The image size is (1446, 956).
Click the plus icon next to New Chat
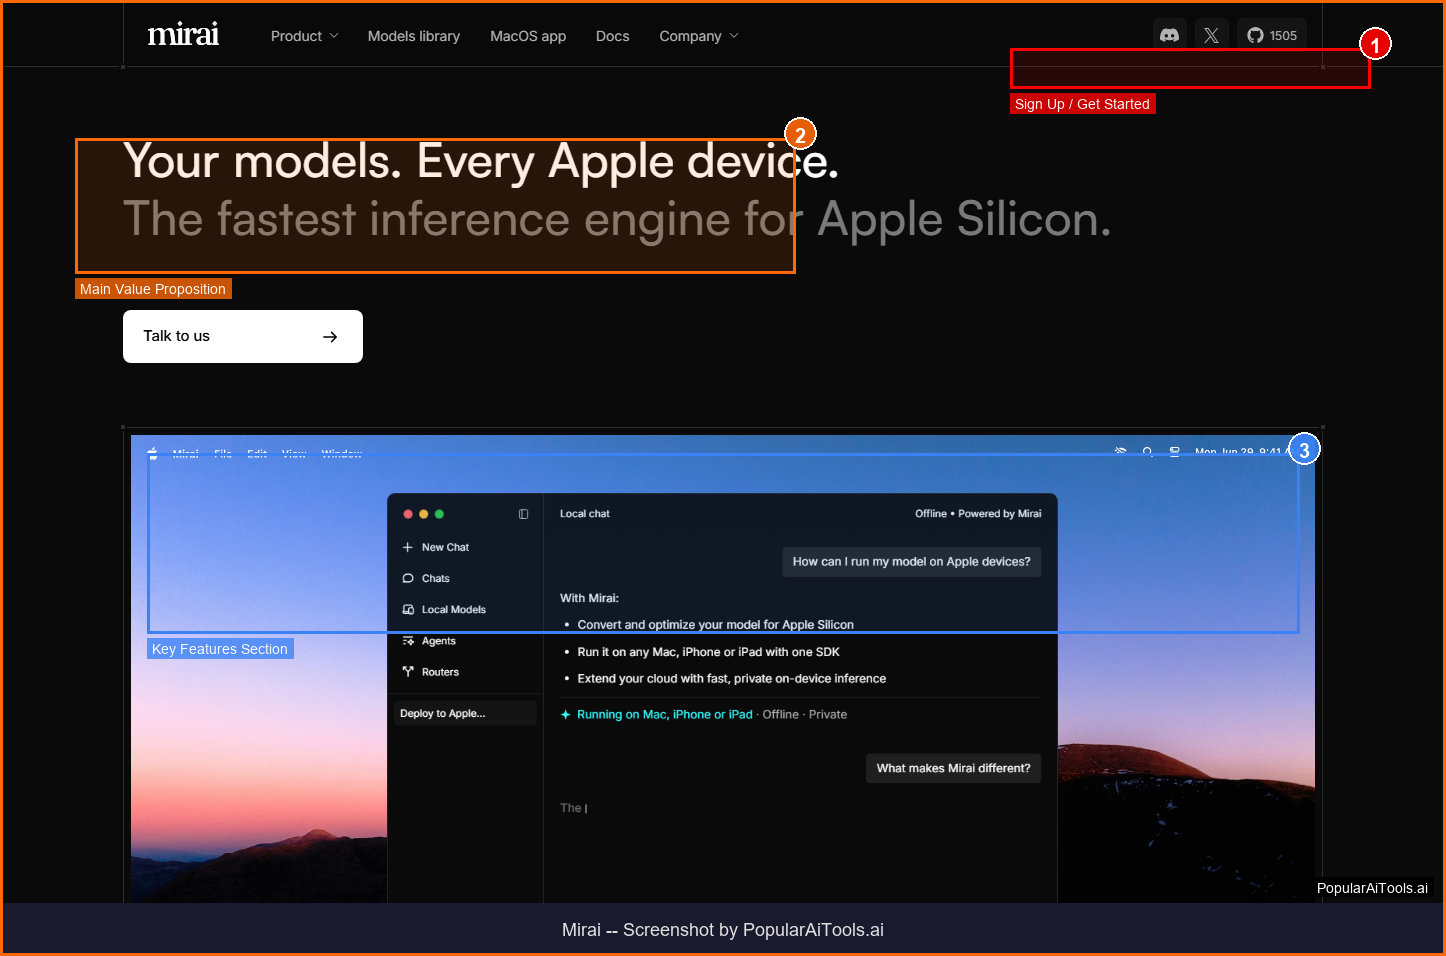[x=408, y=547]
